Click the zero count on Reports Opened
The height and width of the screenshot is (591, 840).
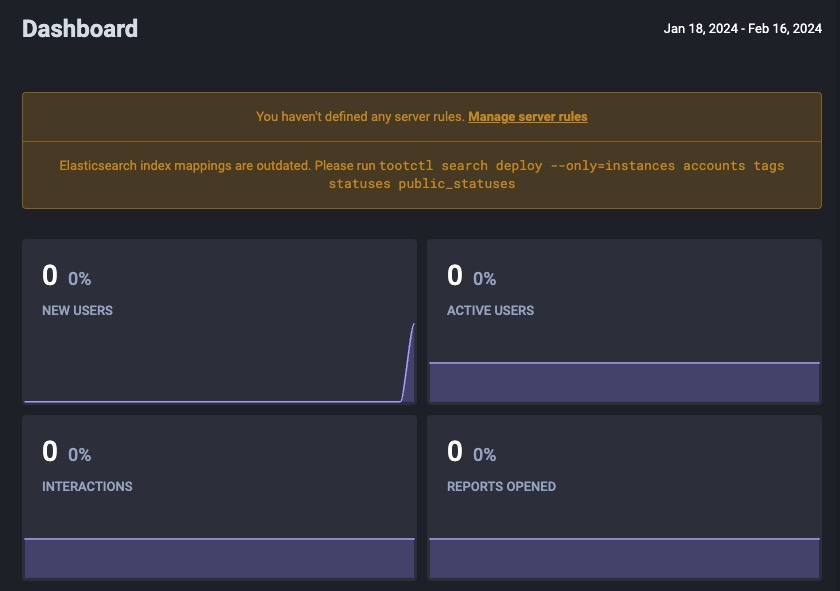click(x=453, y=451)
